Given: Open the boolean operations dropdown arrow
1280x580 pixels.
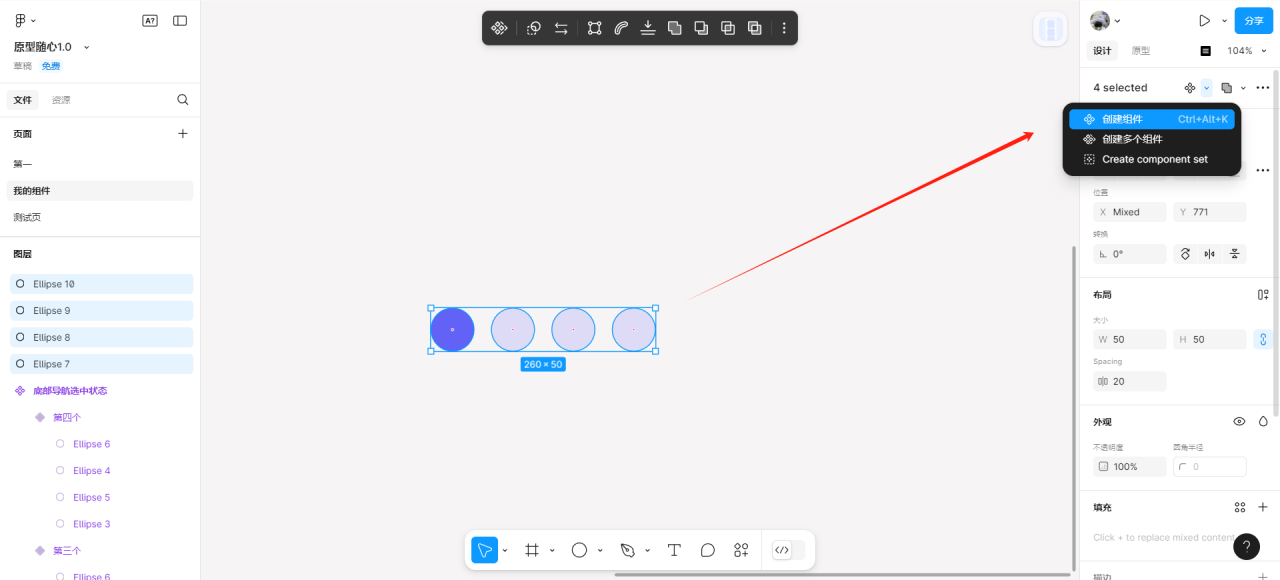Looking at the screenshot, I should coord(1243,88).
